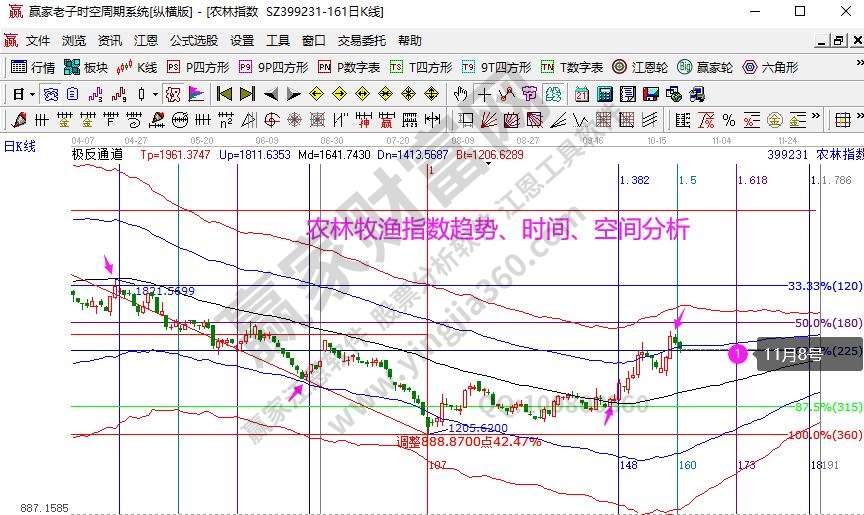This screenshot has height=515, width=864.
Task: Open the candlestick style dropdown arrow
Action: pos(154,94)
